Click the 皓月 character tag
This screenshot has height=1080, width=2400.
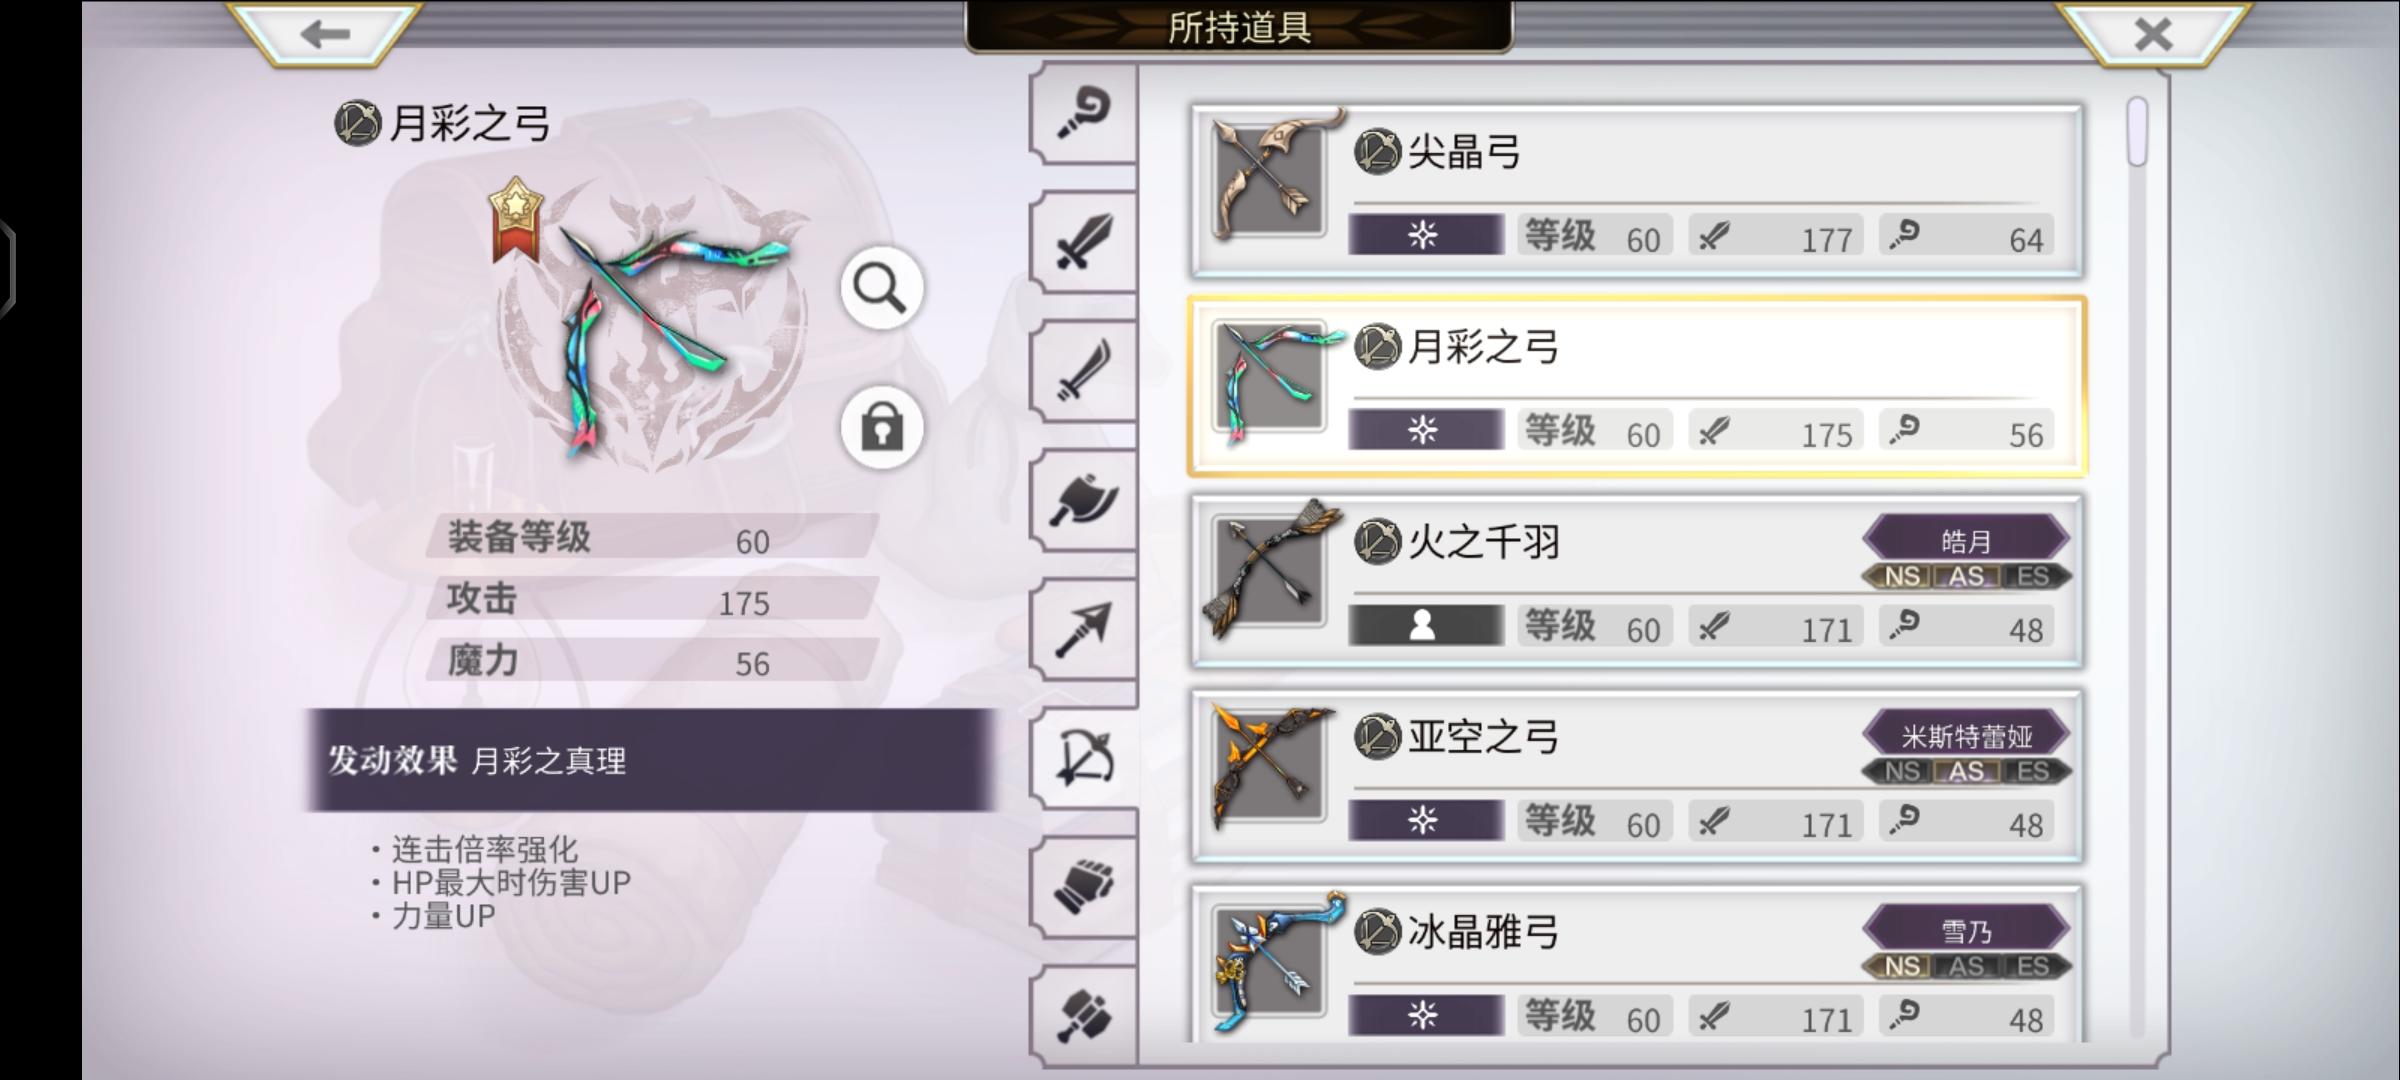tap(1966, 541)
